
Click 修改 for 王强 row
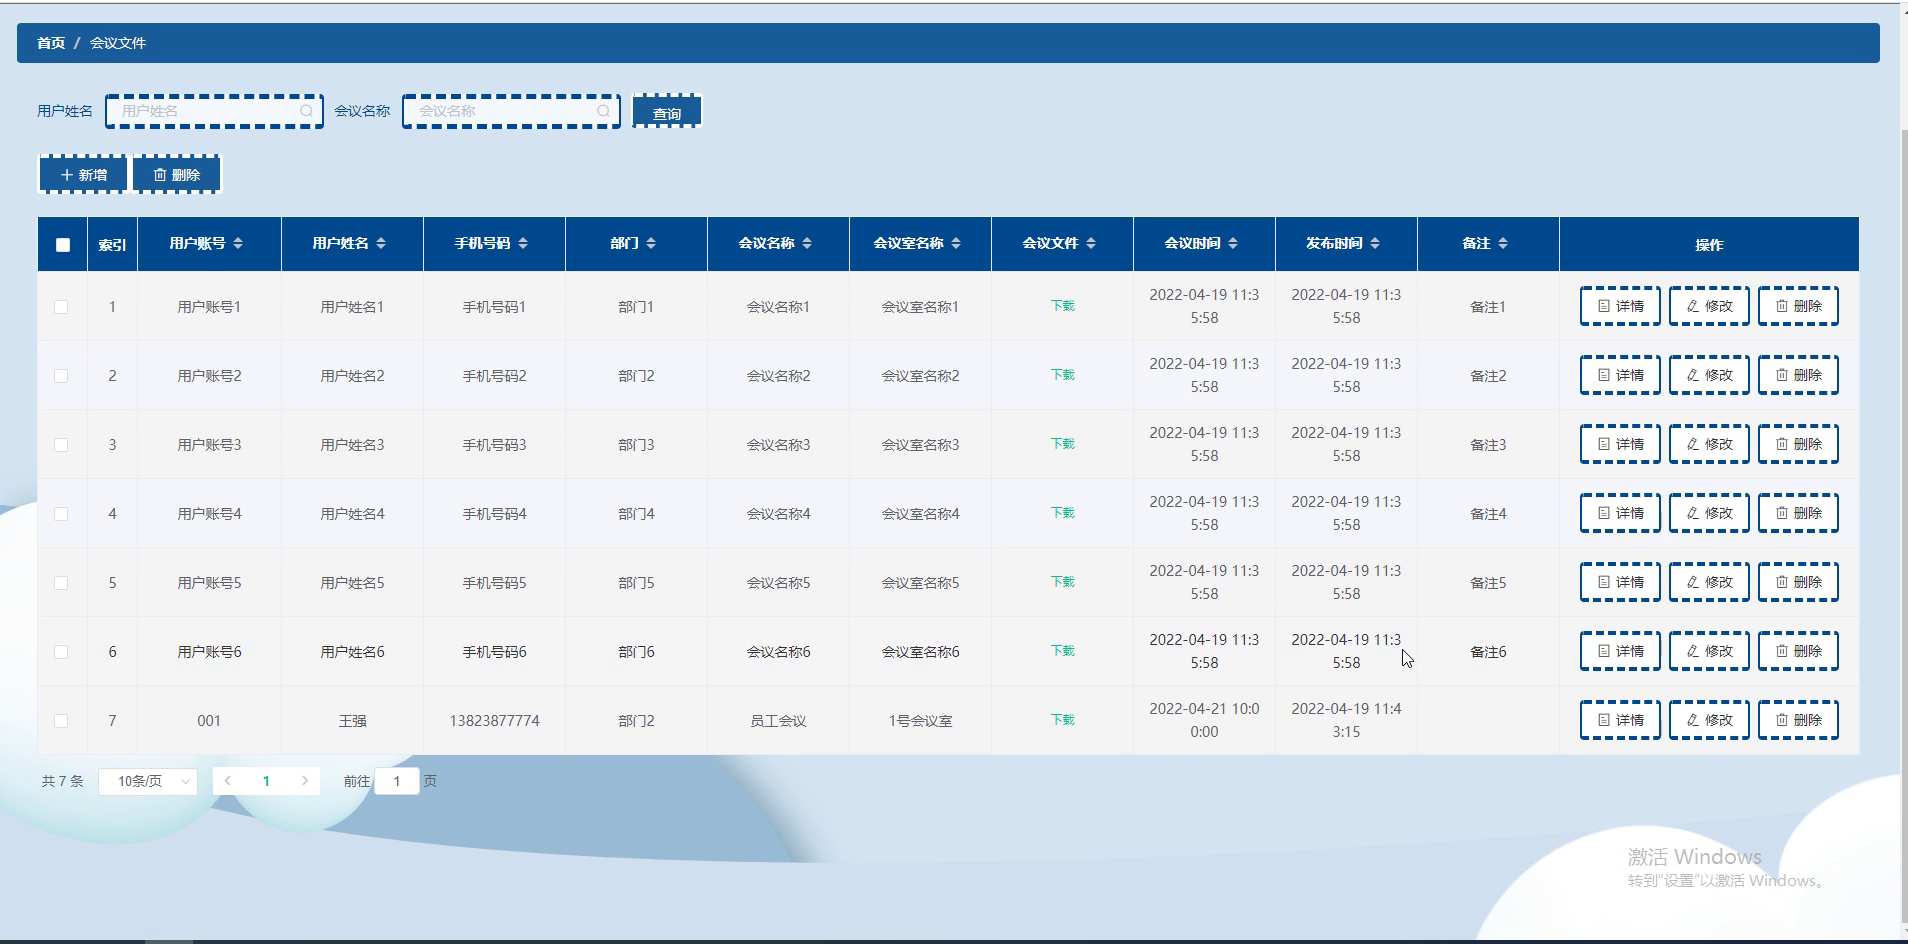(x=1709, y=720)
